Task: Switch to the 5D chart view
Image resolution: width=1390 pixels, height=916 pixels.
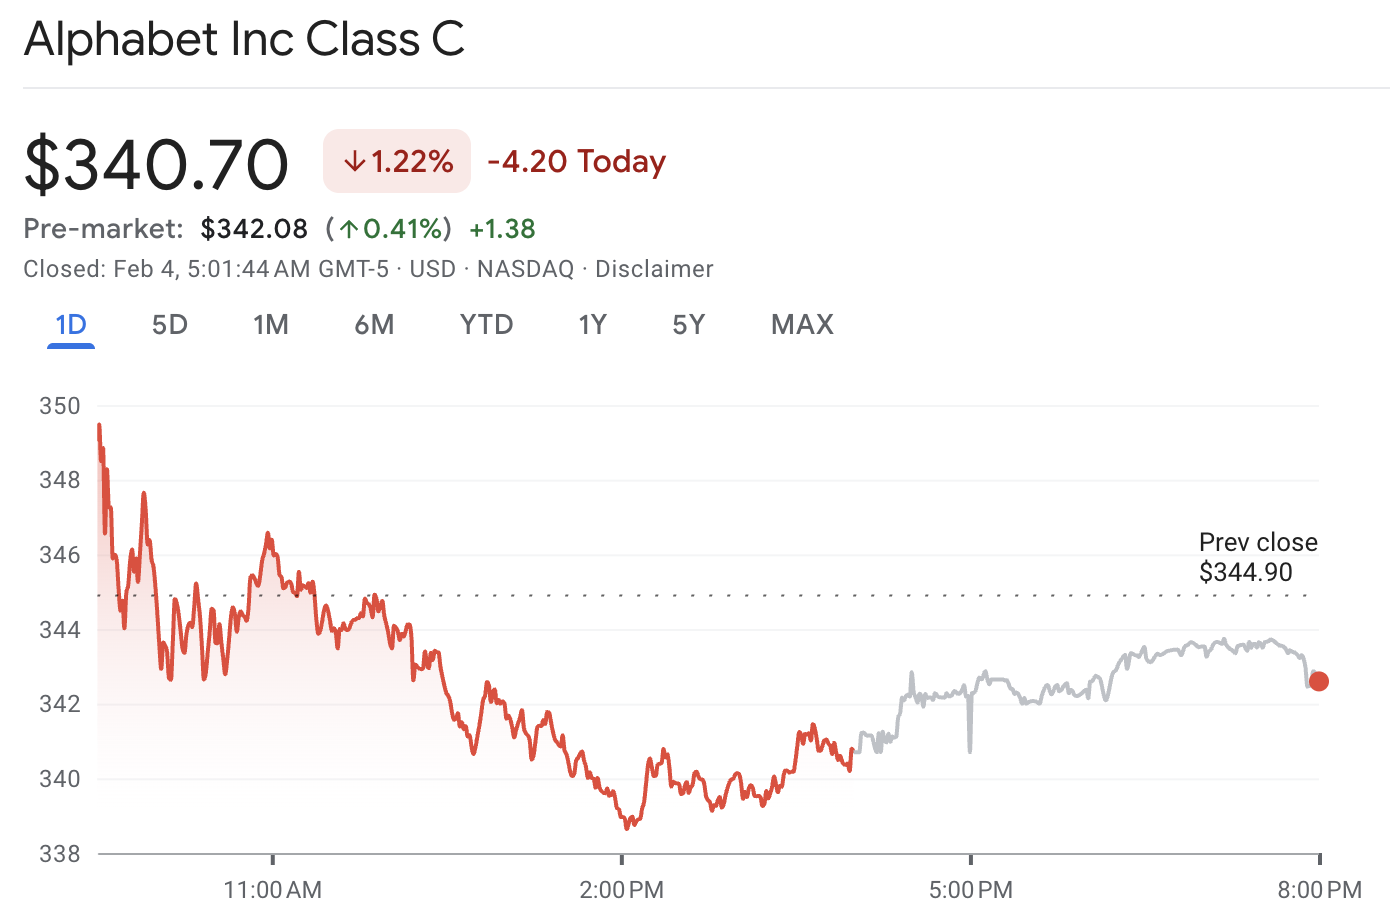Action: tap(169, 324)
